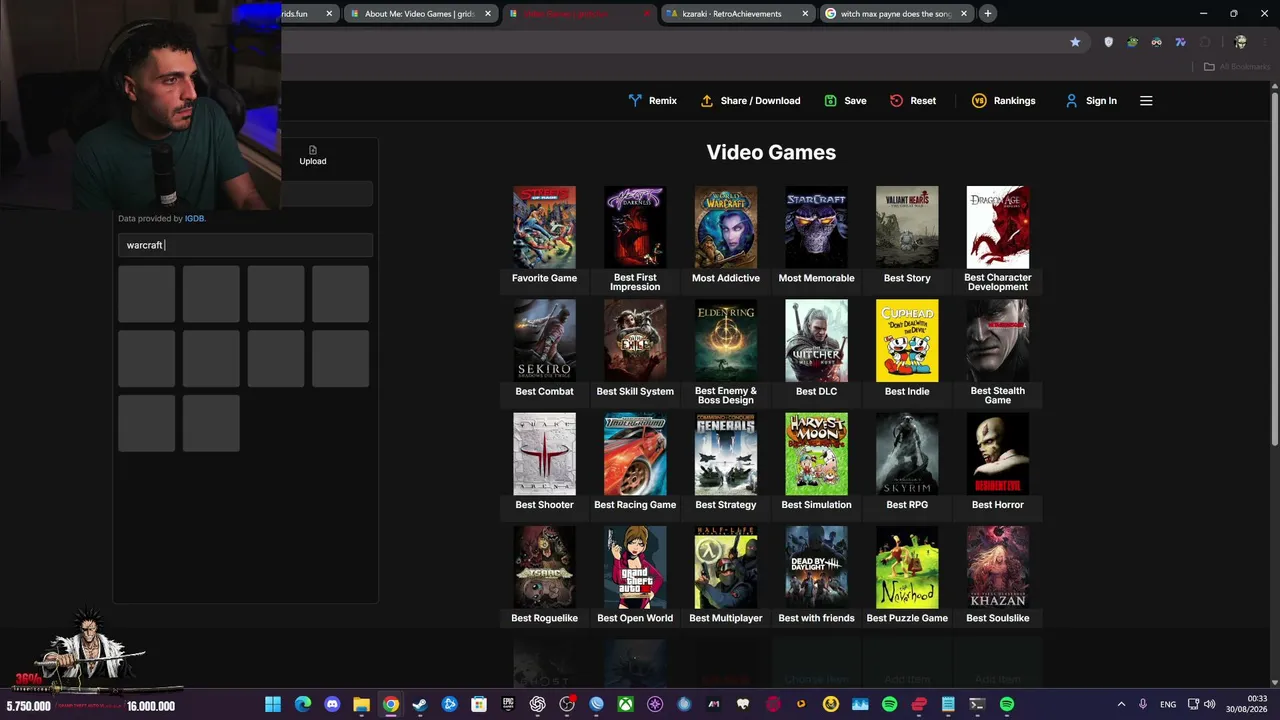
Task: Focus the search field containing "warcraft"
Action: click(245, 245)
